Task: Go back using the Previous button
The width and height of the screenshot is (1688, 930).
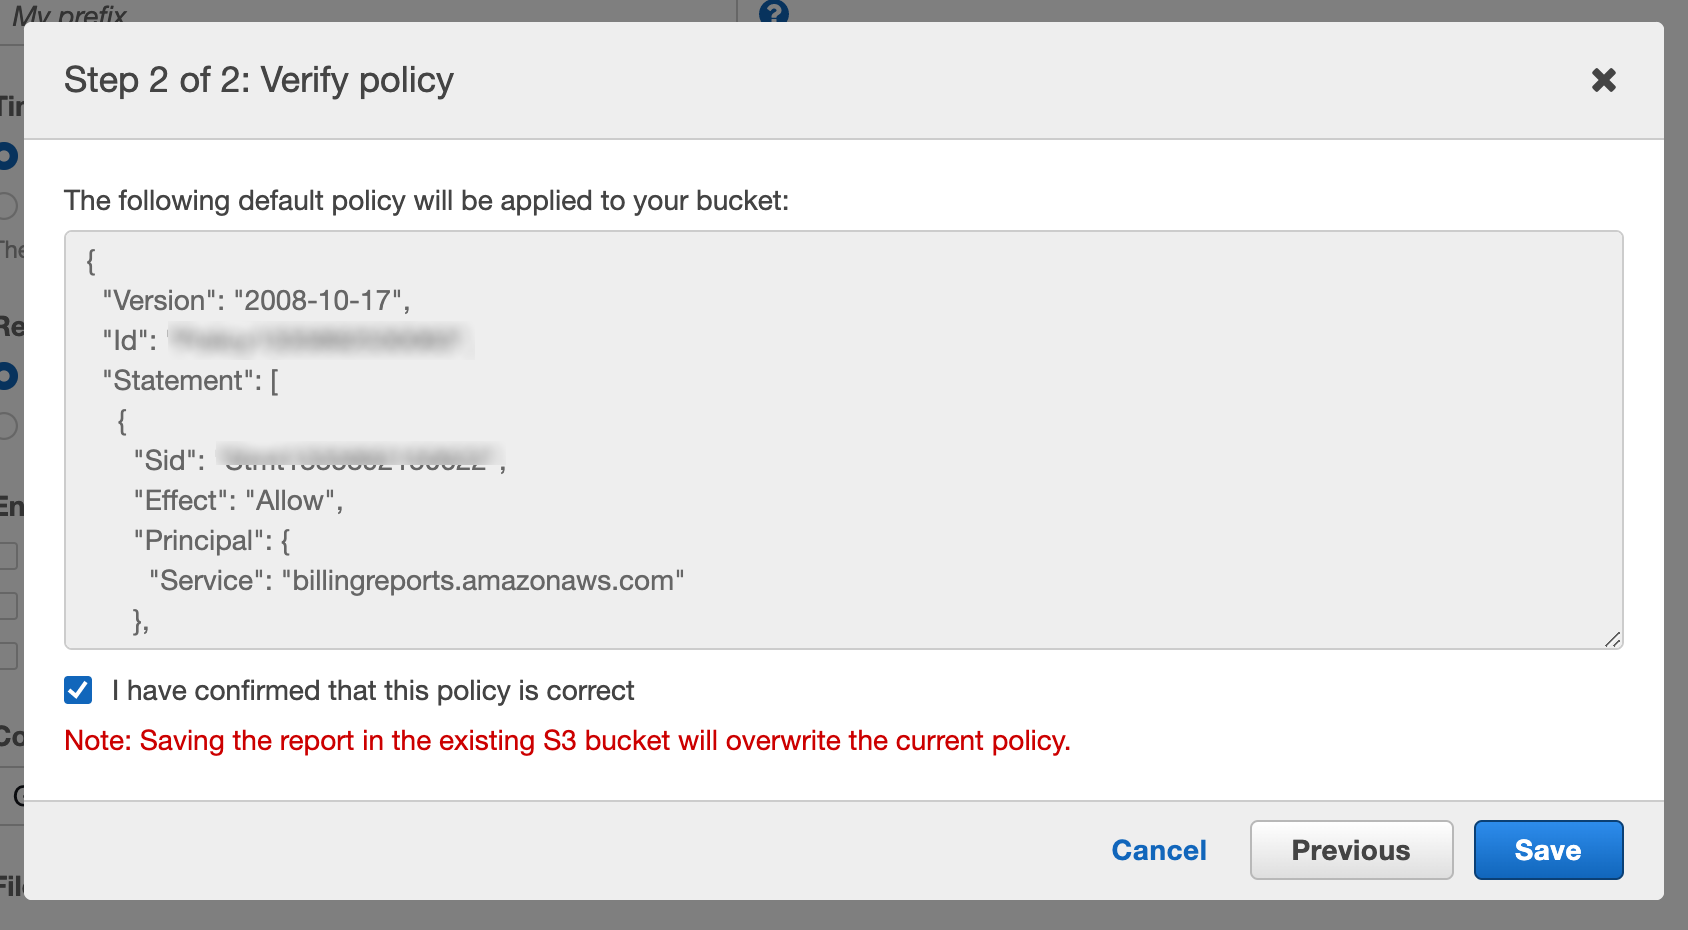Action: coord(1350,849)
